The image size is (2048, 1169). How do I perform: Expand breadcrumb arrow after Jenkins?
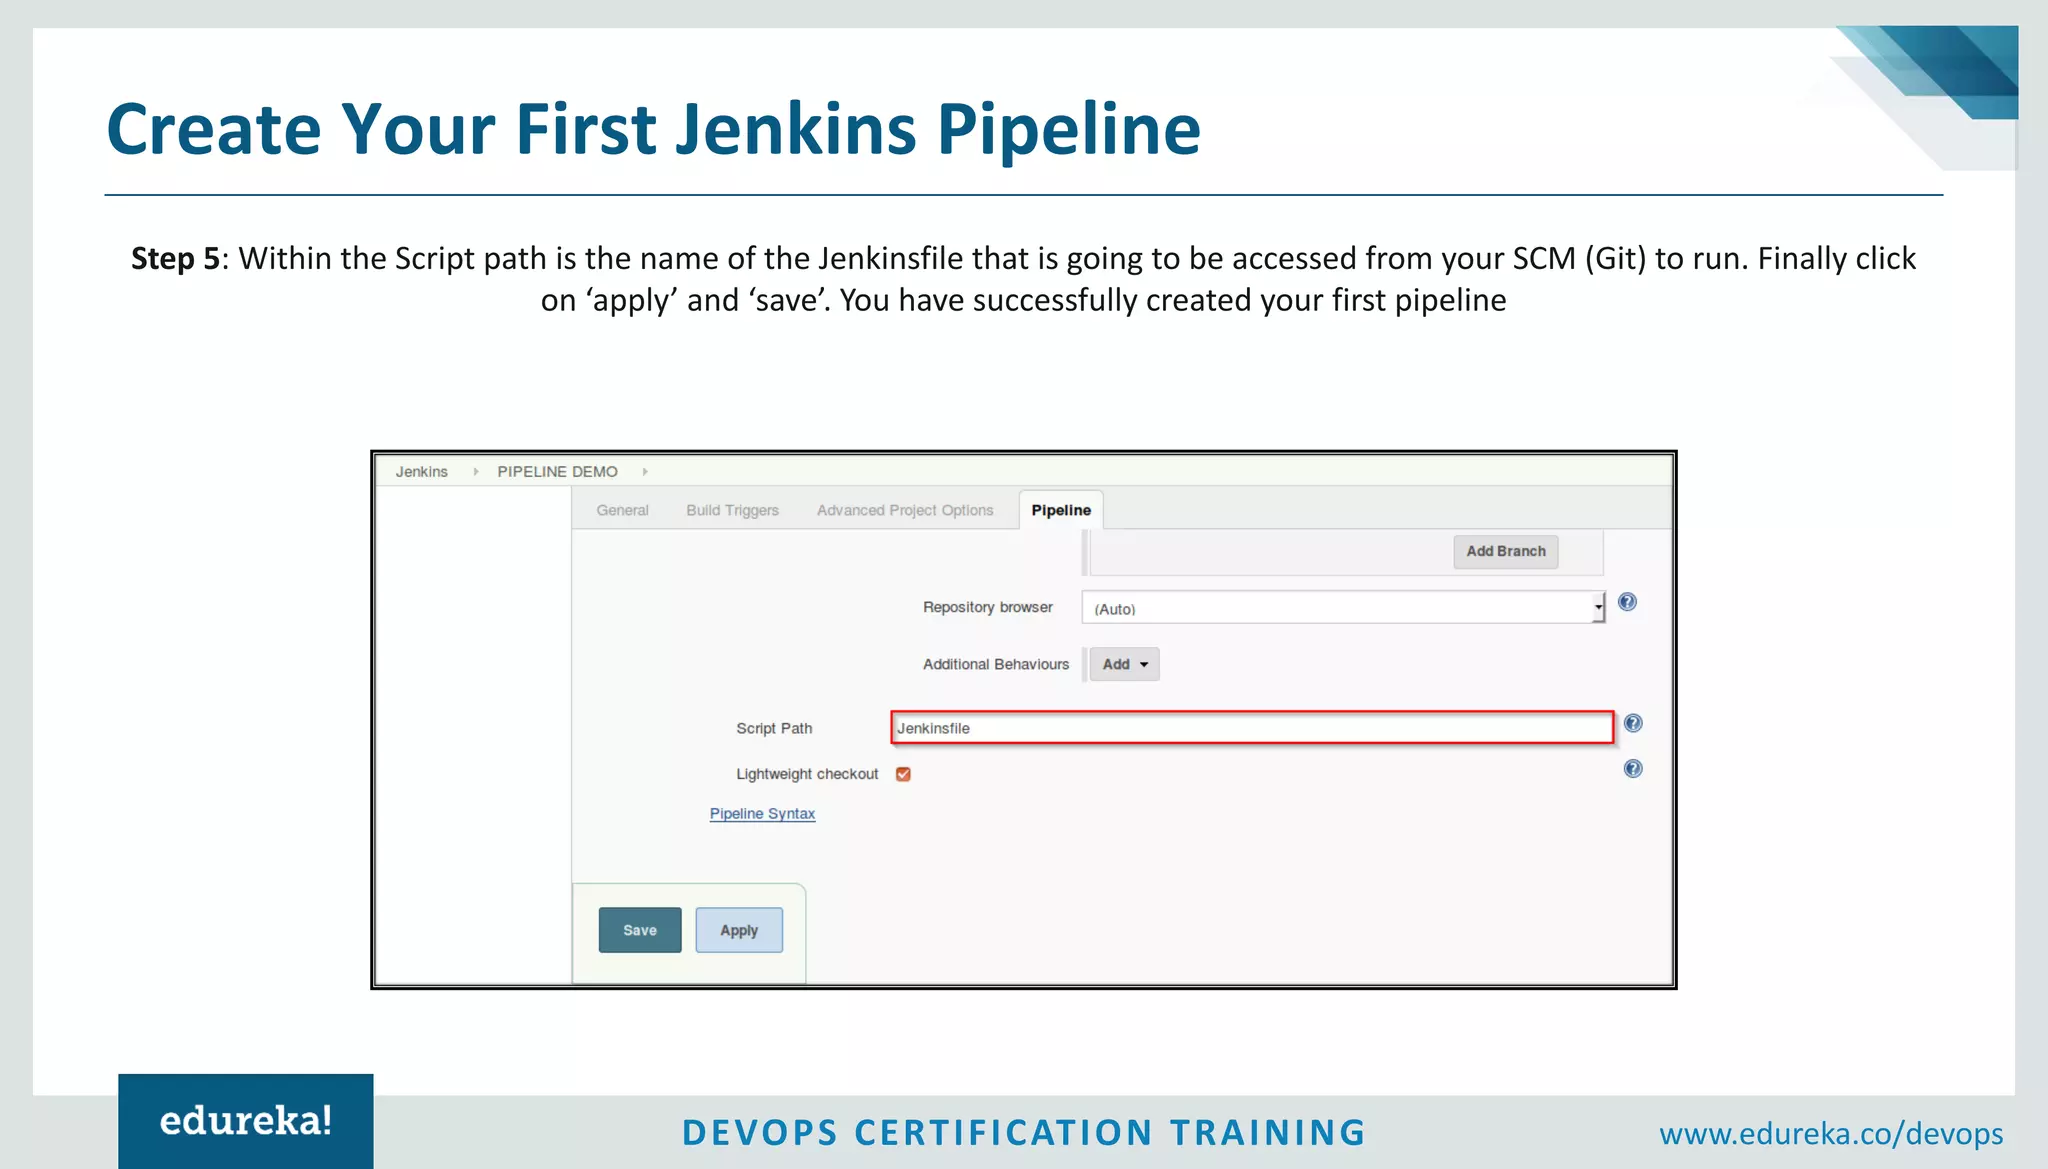click(475, 471)
